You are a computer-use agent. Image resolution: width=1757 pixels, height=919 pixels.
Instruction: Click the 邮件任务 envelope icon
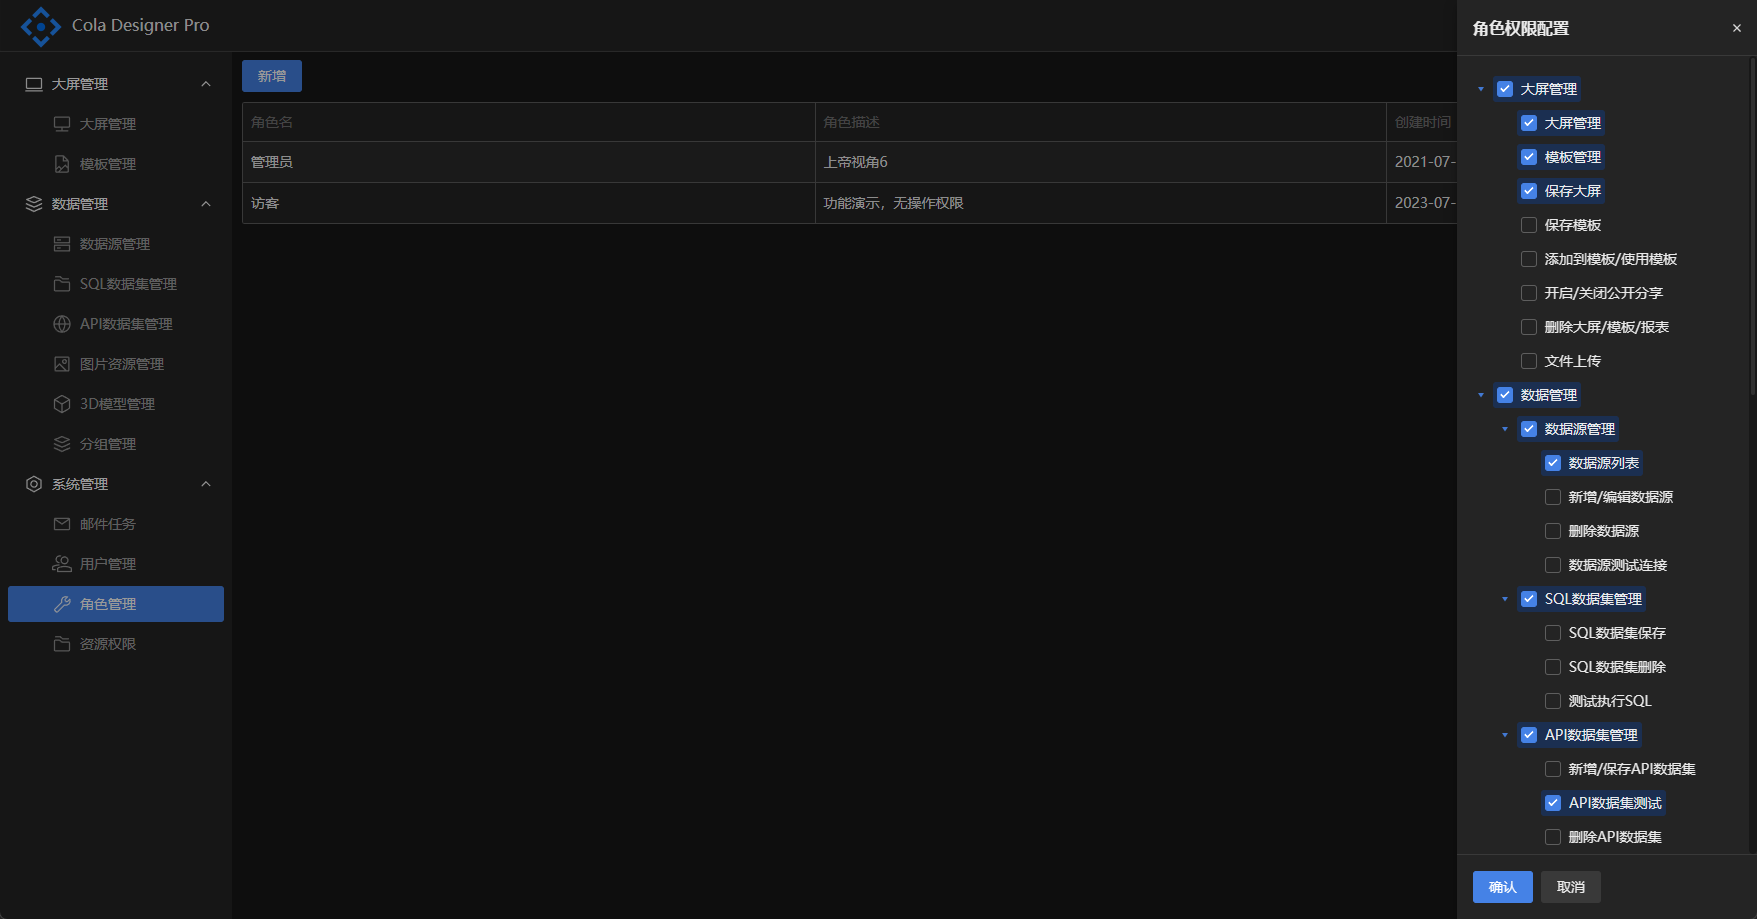62,524
